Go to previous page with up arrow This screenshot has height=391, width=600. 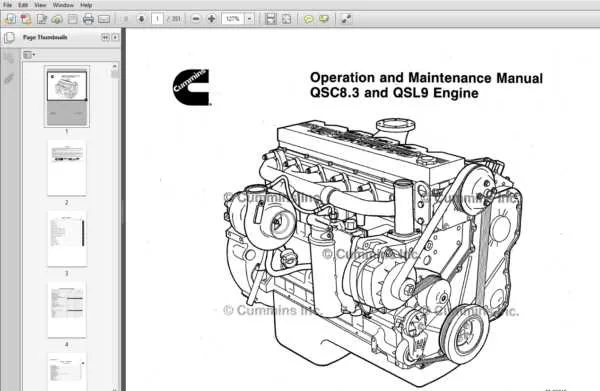pyautogui.click(x=126, y=19)
